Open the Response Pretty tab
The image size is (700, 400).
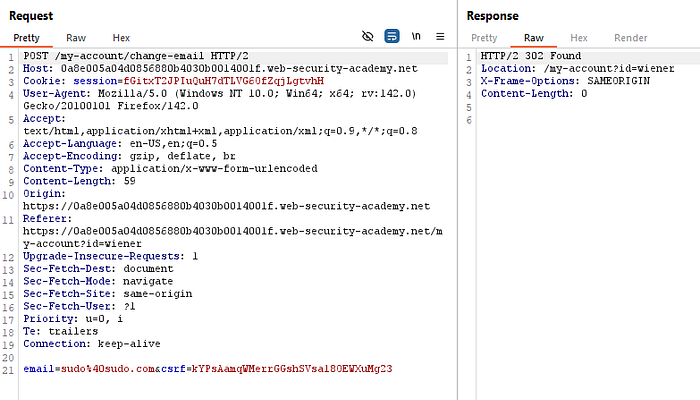484,38
